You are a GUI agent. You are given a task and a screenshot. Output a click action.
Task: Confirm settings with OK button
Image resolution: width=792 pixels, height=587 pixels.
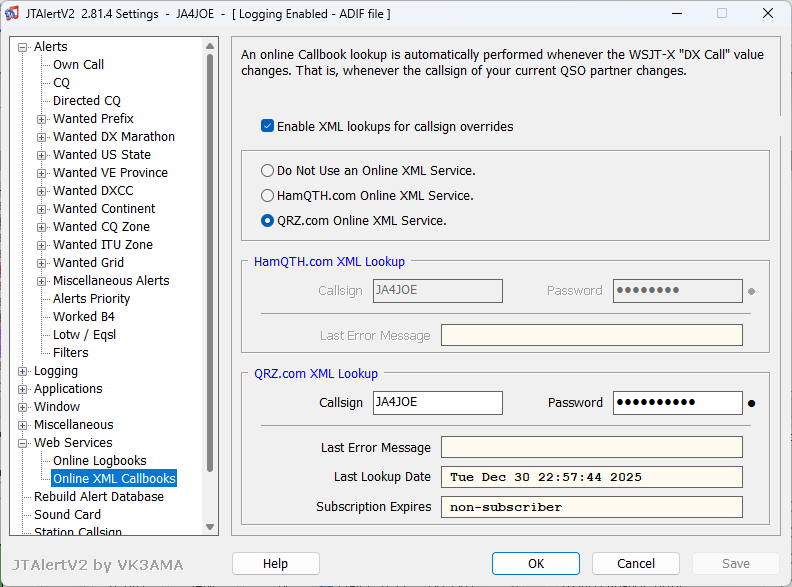pos(536,563)
